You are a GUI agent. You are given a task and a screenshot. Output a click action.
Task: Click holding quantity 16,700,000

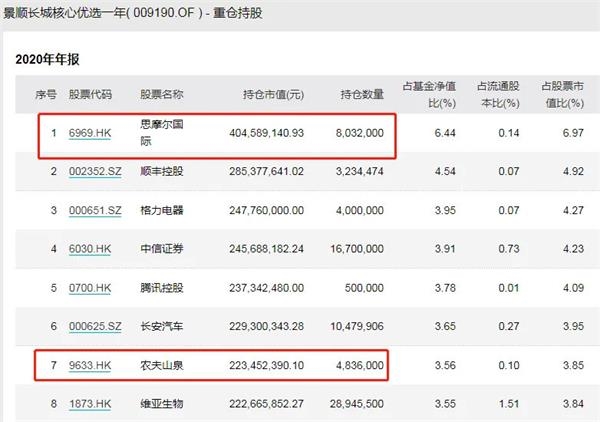(x=357, y=249)
